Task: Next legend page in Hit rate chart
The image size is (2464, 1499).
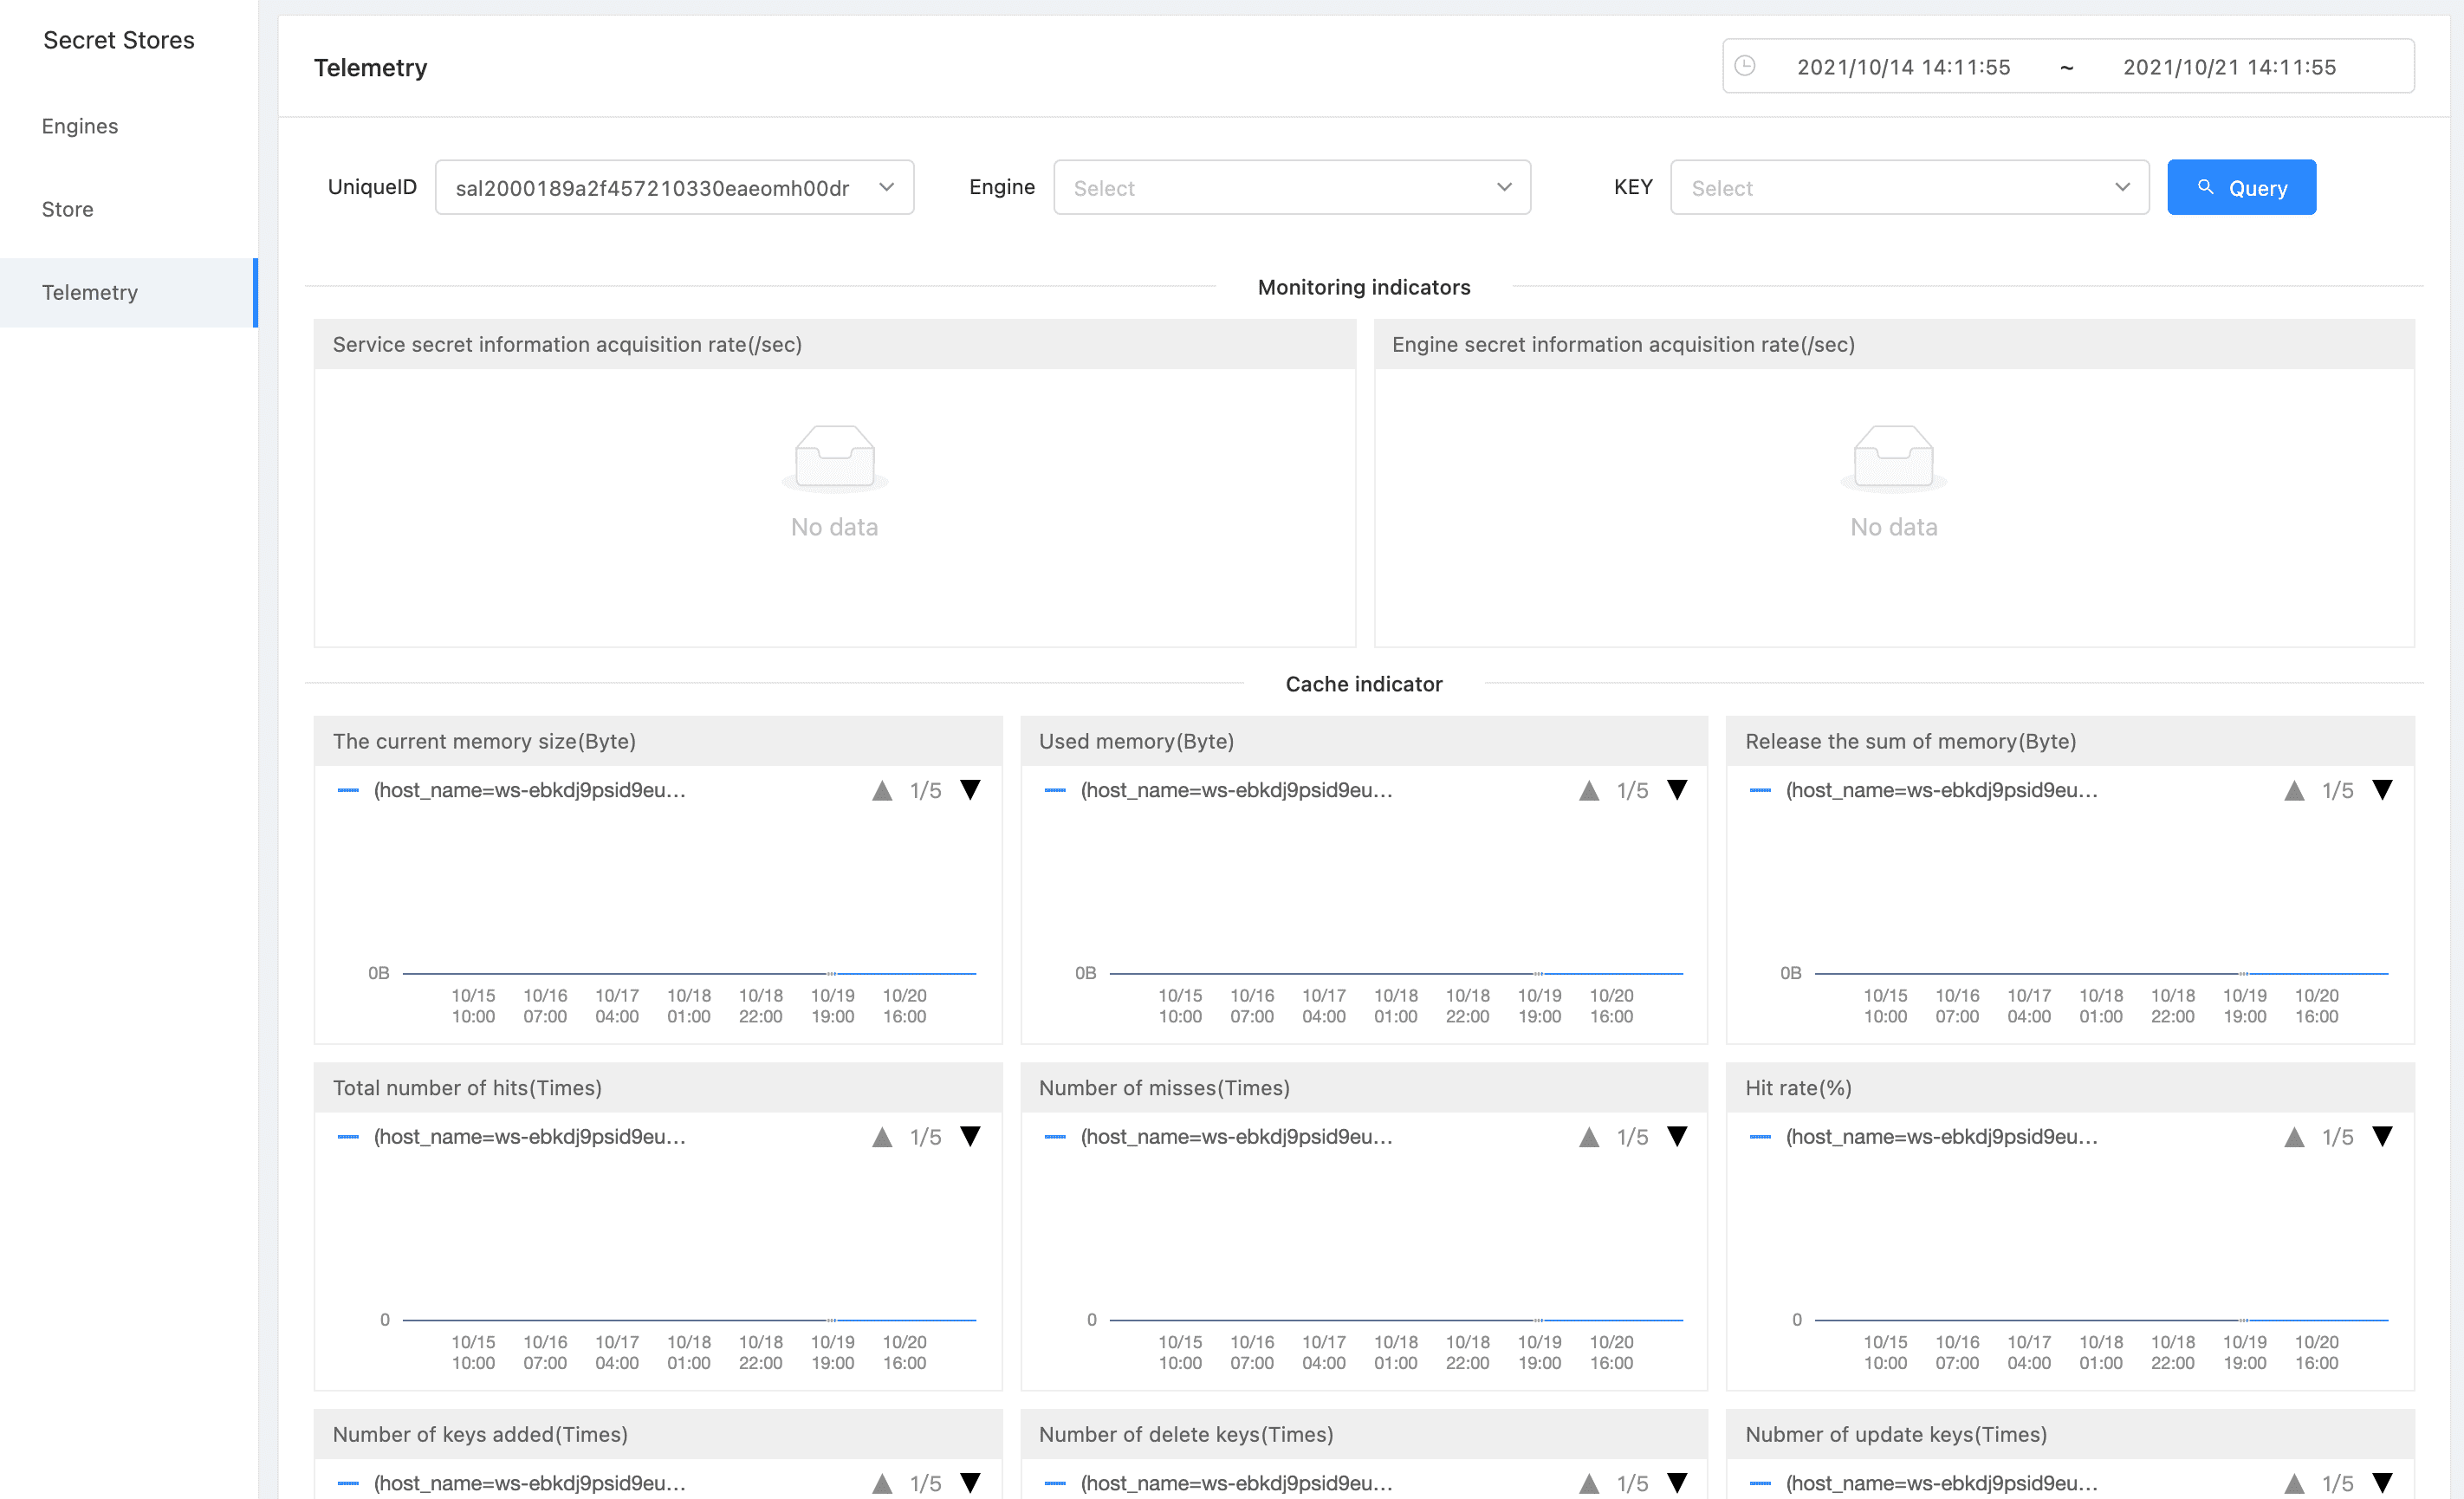Action: coord(2383,1136)
